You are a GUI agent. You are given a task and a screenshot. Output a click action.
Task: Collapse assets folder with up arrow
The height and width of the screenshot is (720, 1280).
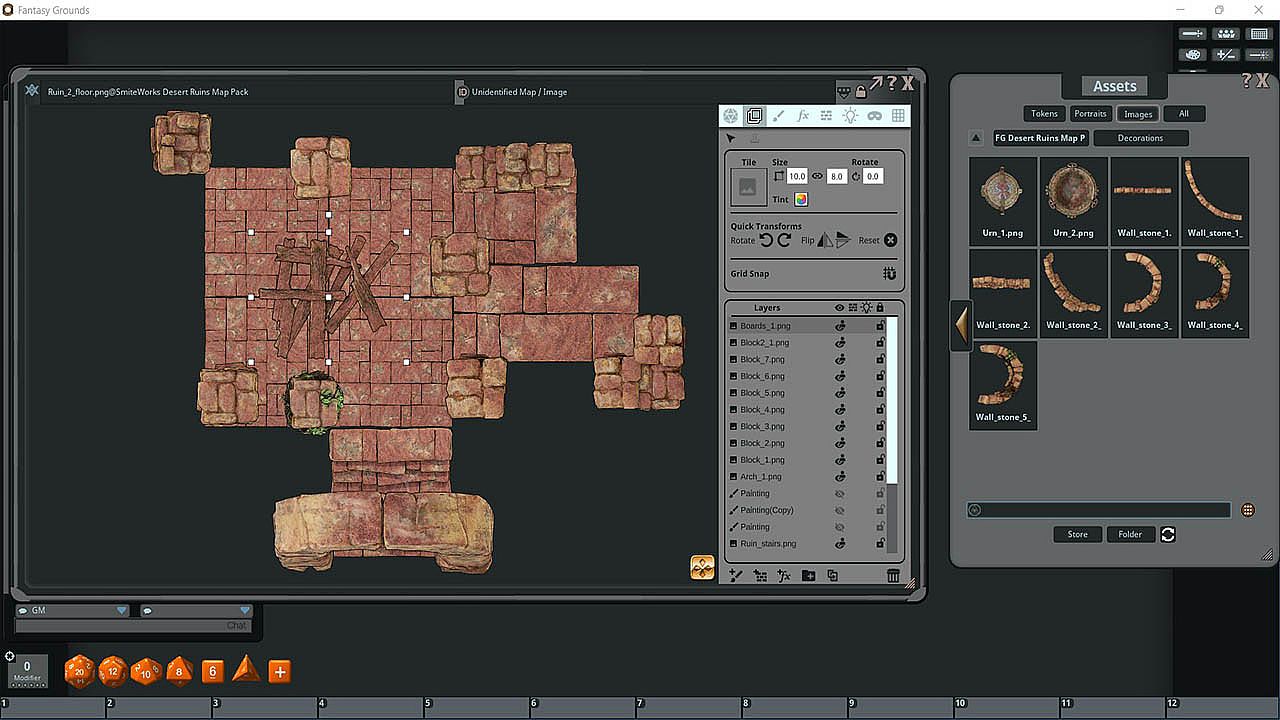click(976, 138)
